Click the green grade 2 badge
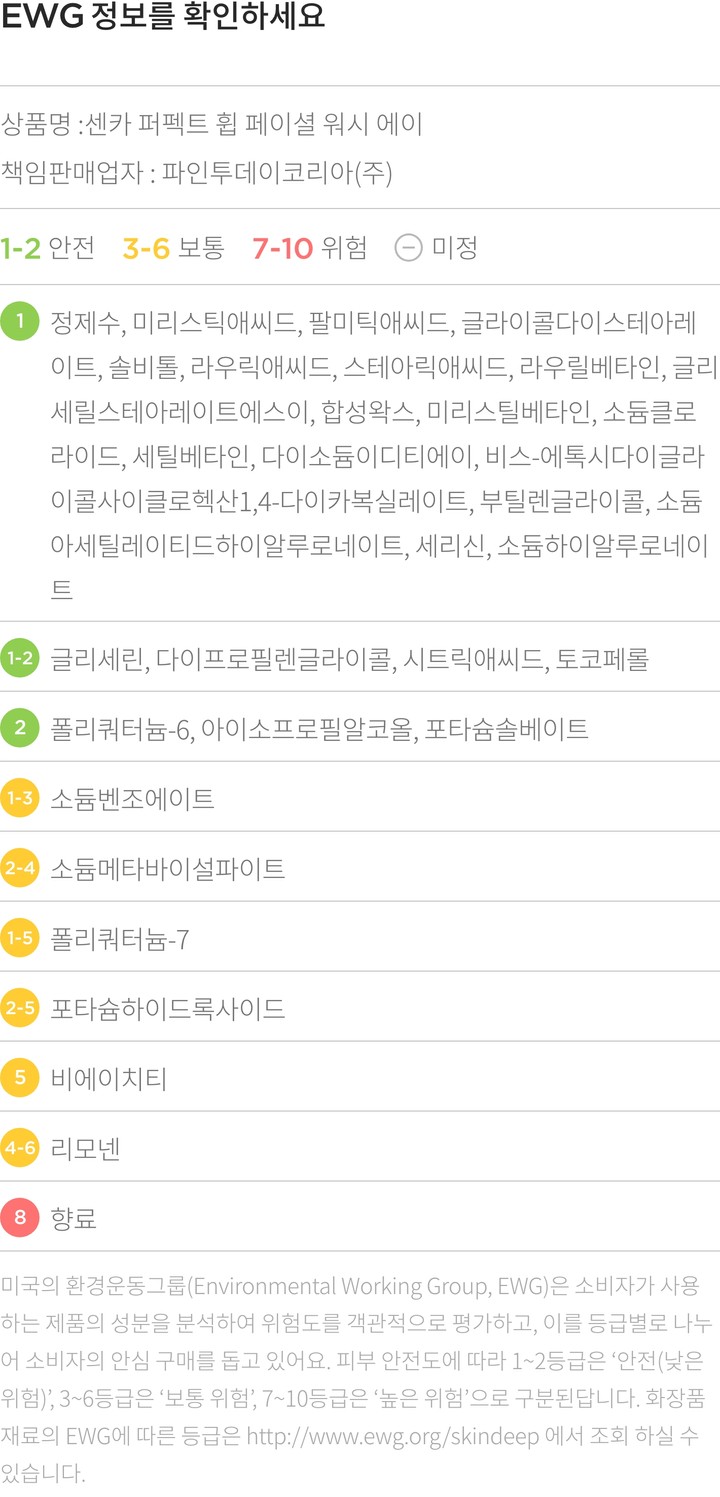Image resolution: width=720 pixels, height=1497 pixels. (x=20, y=728)
